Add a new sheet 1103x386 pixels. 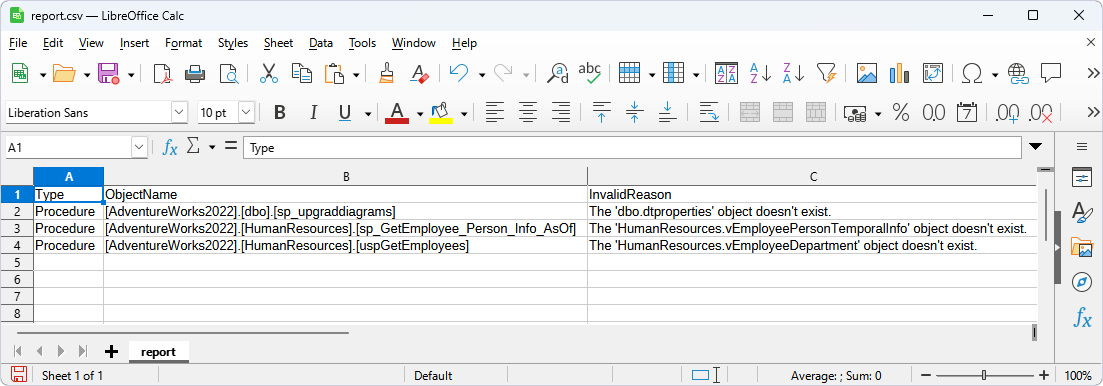(110, 352)
